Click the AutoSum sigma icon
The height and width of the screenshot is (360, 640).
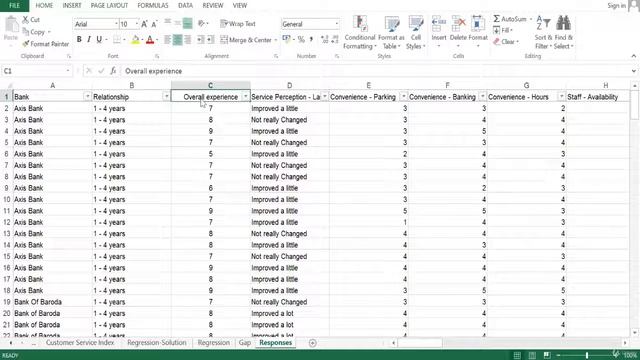point(496,19)
